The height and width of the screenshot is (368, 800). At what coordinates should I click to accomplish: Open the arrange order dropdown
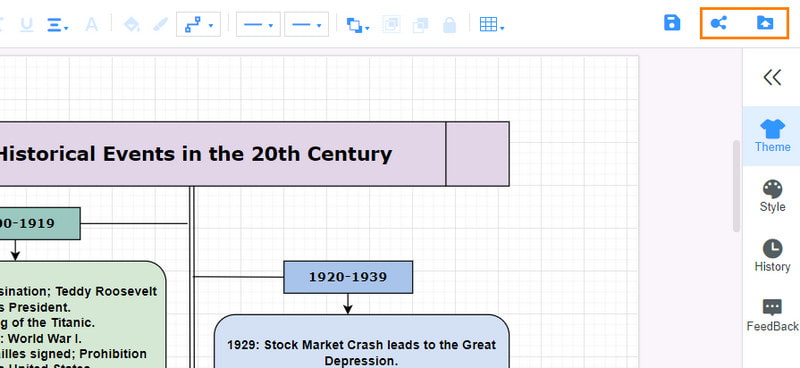tap(358, 24)
